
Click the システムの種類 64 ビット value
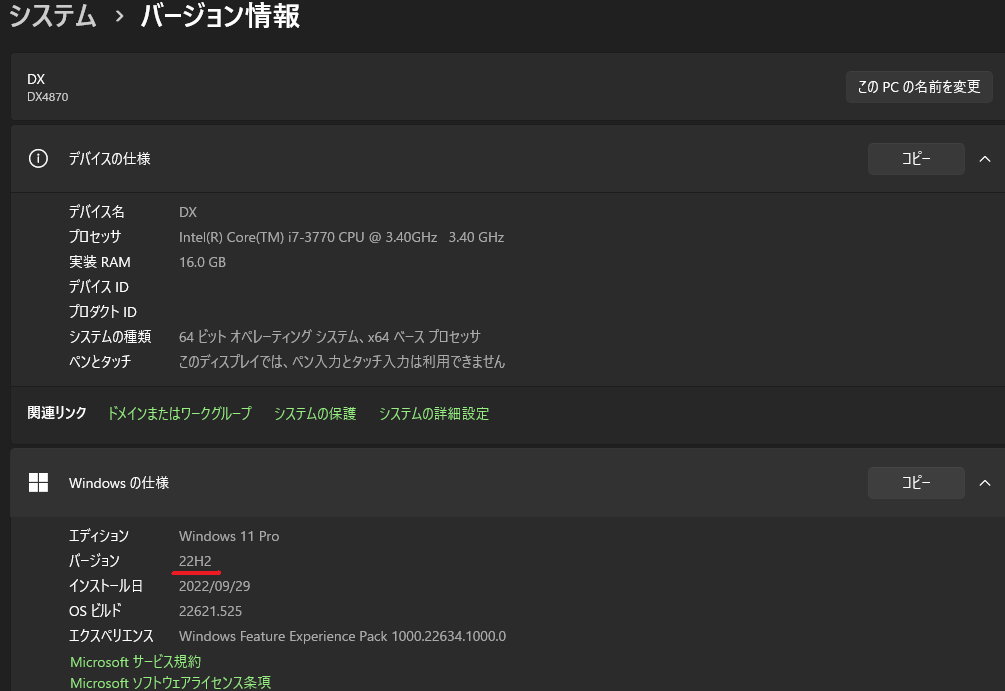pyautogui.click(x=329, y=337)
